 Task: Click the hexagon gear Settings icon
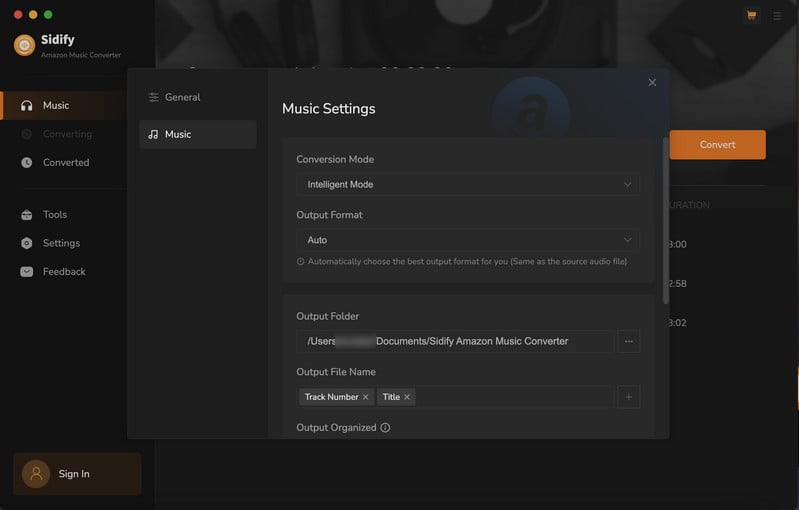tap(26, 243)
